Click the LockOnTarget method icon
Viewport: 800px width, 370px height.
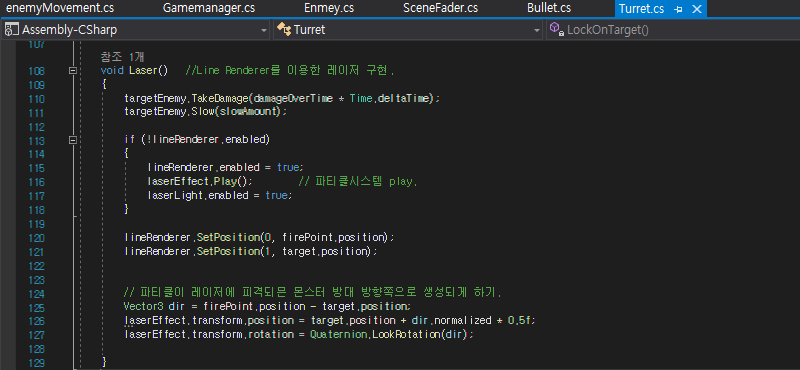557,30
